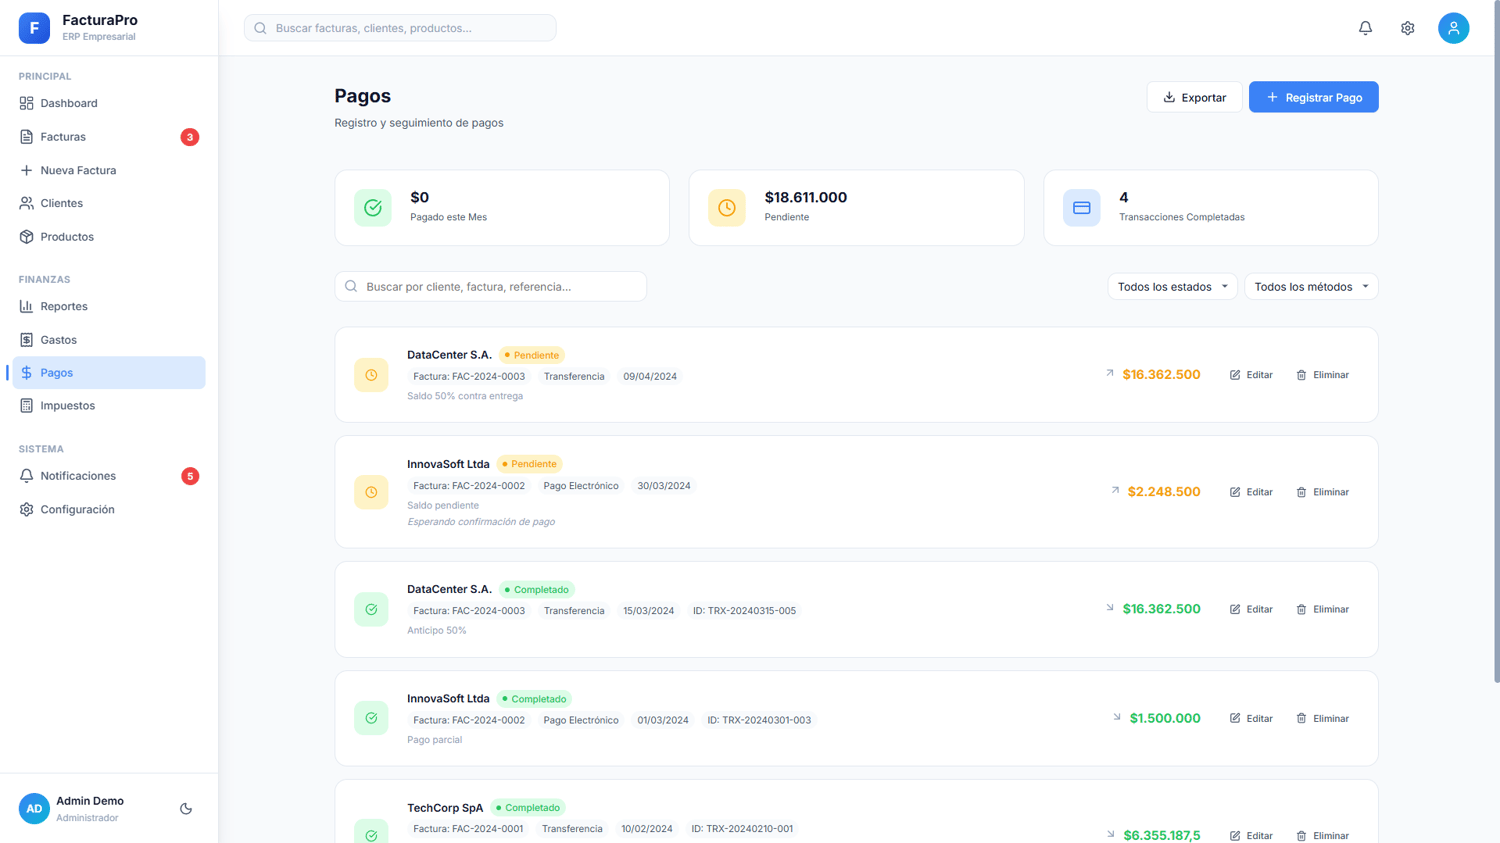1500x843 pixels.
Task: Open Configuración in sidebar
Action: coord(109,509)
